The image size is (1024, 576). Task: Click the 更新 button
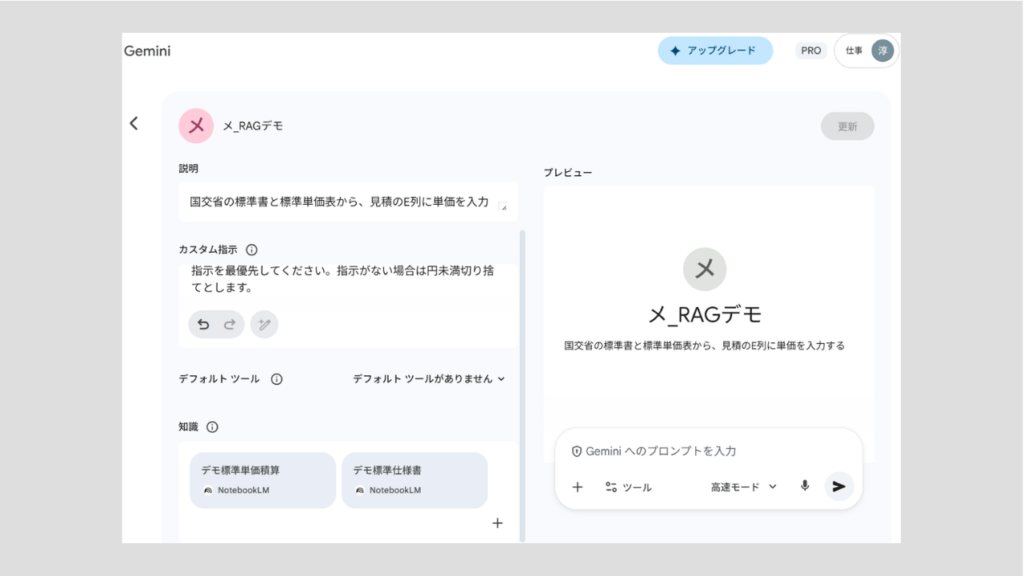click(x=847, y=126)
